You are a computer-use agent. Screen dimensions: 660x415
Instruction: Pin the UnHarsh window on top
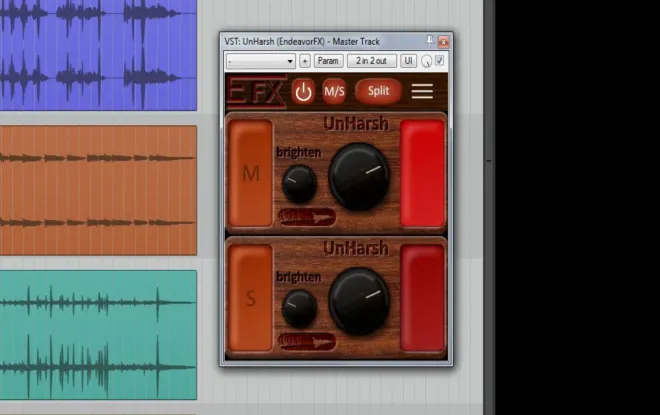coord(429,41)
